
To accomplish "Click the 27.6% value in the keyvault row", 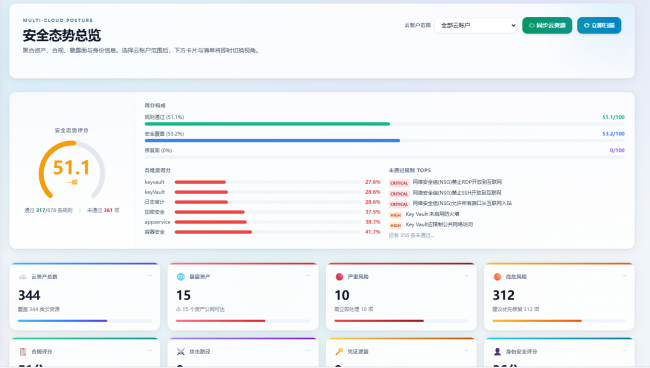I will (373, 182).
